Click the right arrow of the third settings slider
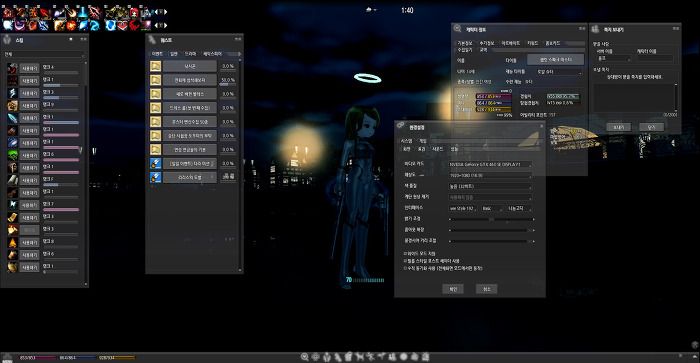Image resolution: width=700 pixels, height=363 pixels. pos(533,241)
